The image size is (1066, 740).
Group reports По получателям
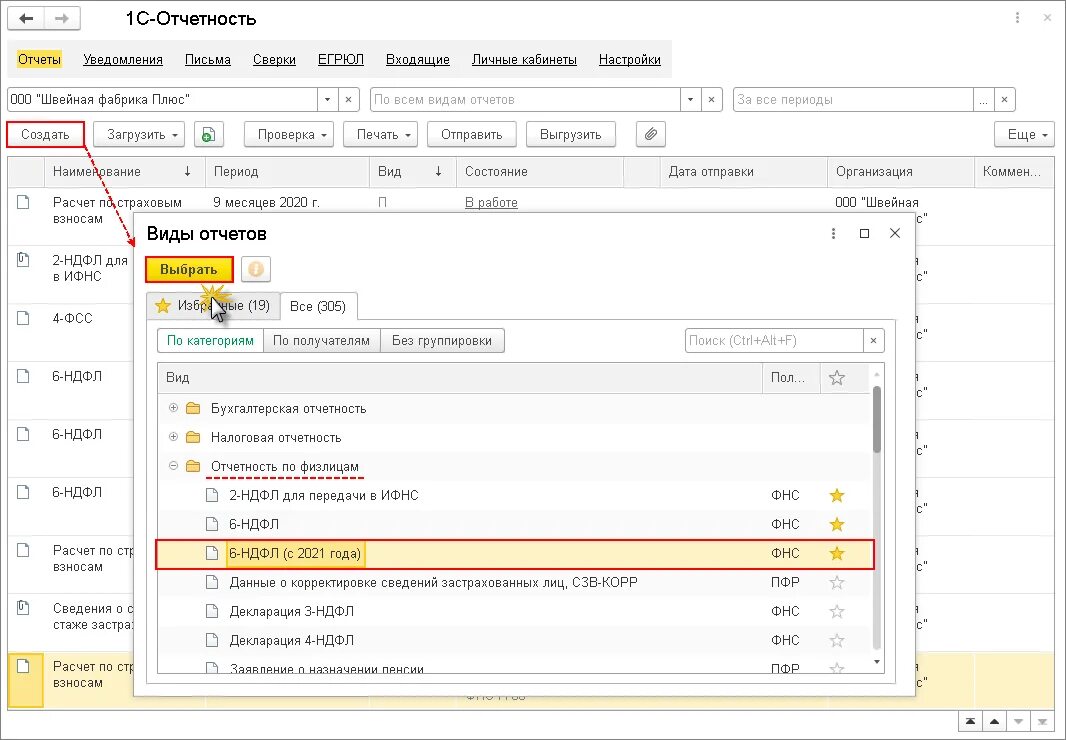pyautogui.click(x=321, y=341)
